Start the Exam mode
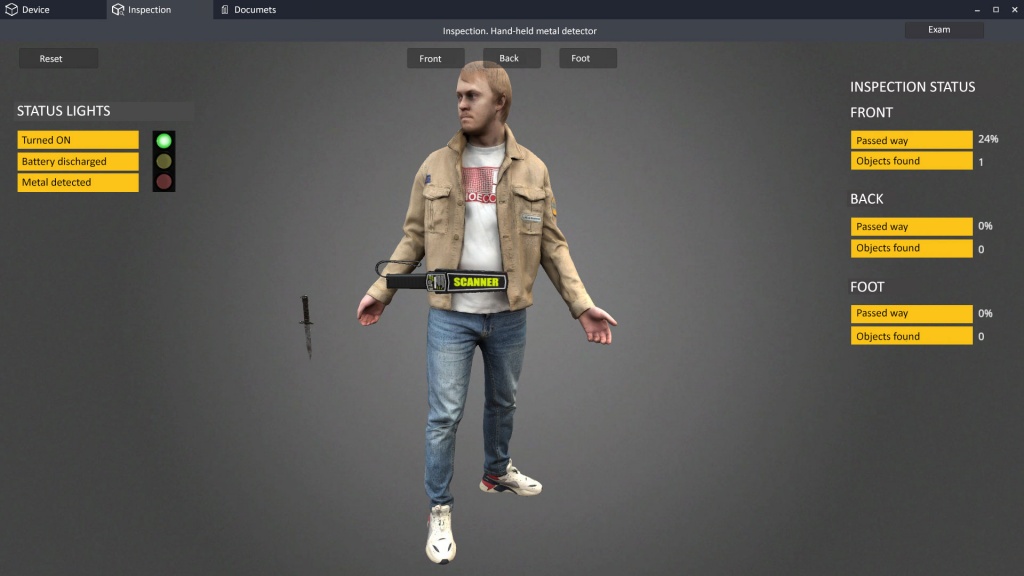 942,29
